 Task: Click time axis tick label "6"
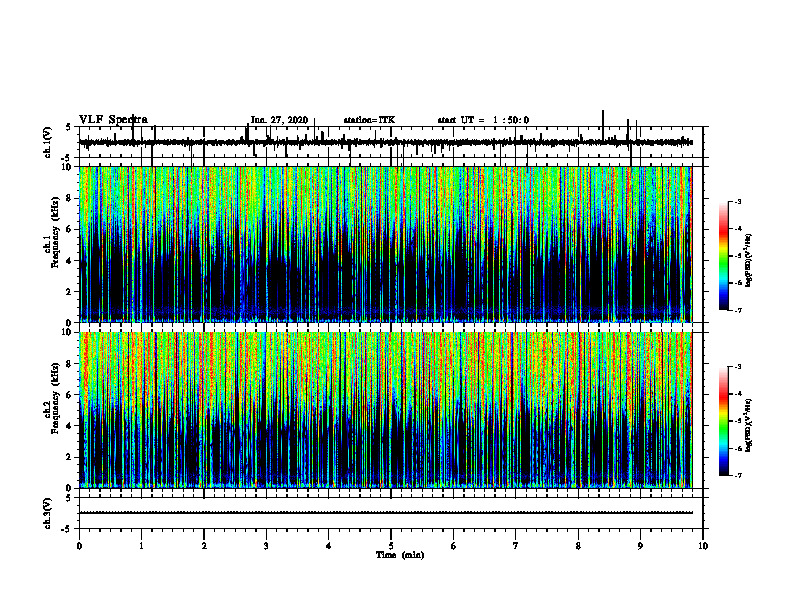pos(454,546)
